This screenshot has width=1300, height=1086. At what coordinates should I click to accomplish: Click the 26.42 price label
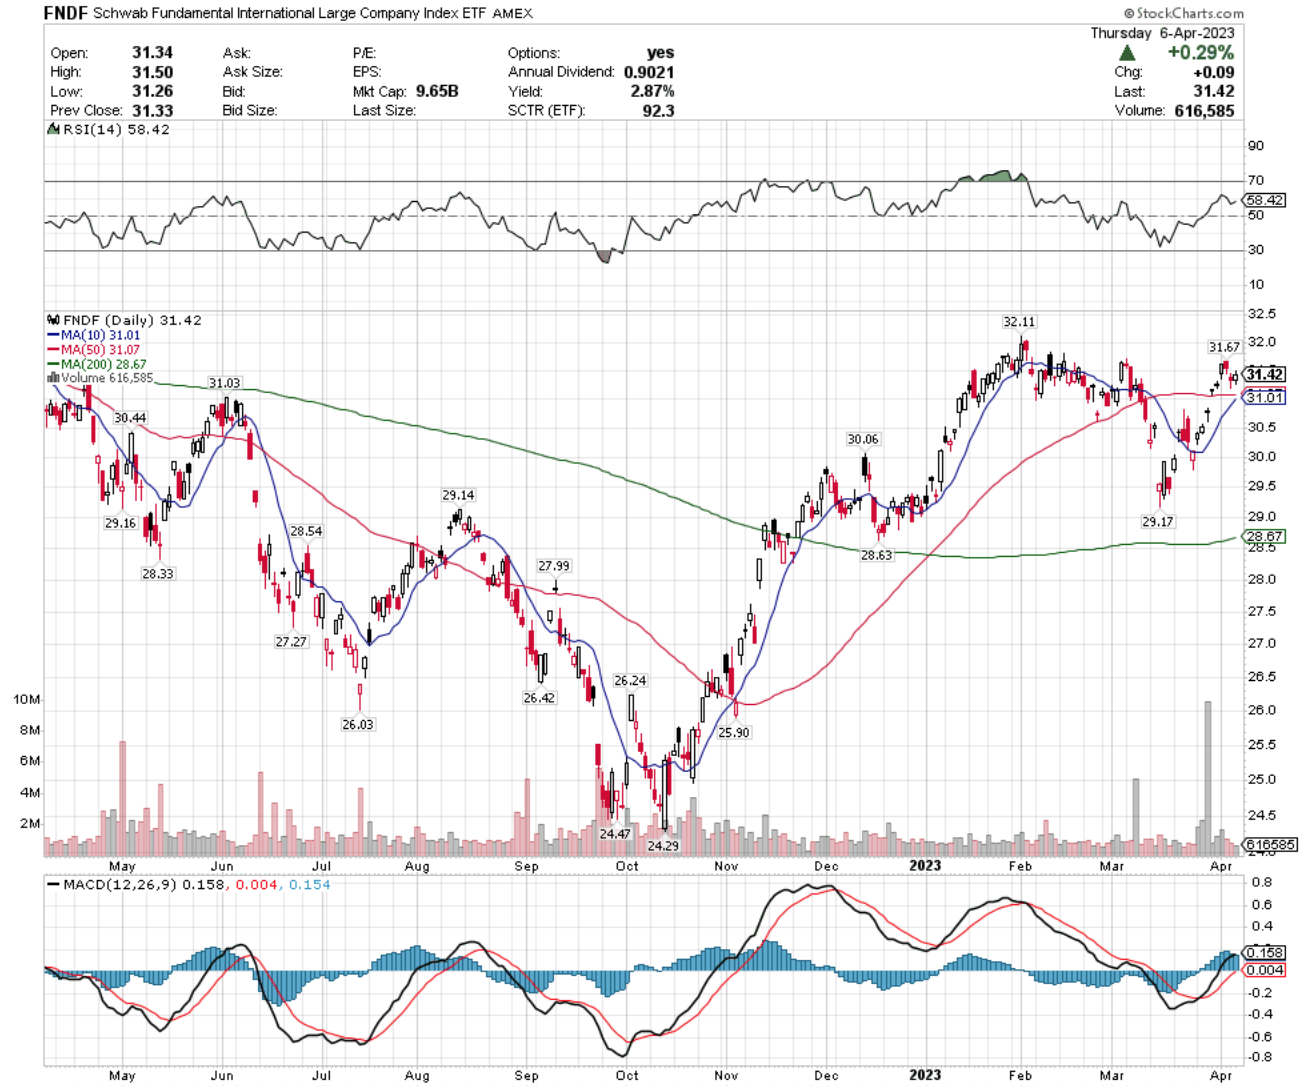(539, 698)
